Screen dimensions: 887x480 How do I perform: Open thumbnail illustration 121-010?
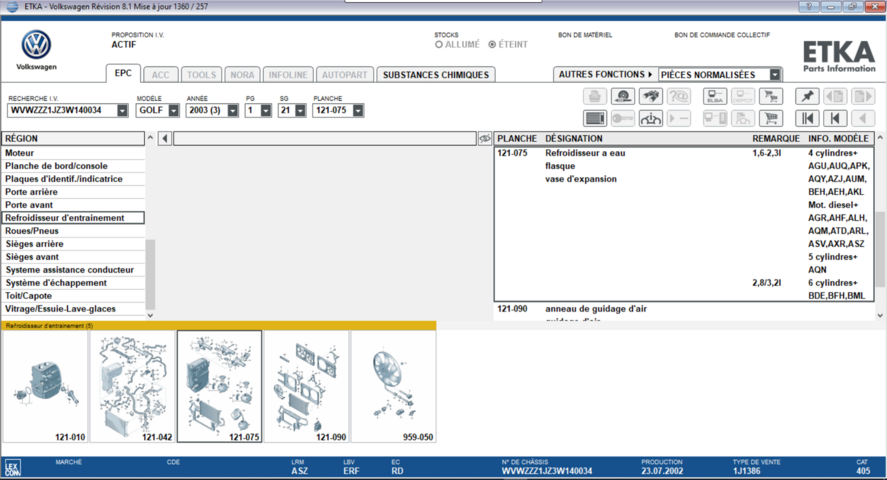pyautogui.click(x=45, y=386)
